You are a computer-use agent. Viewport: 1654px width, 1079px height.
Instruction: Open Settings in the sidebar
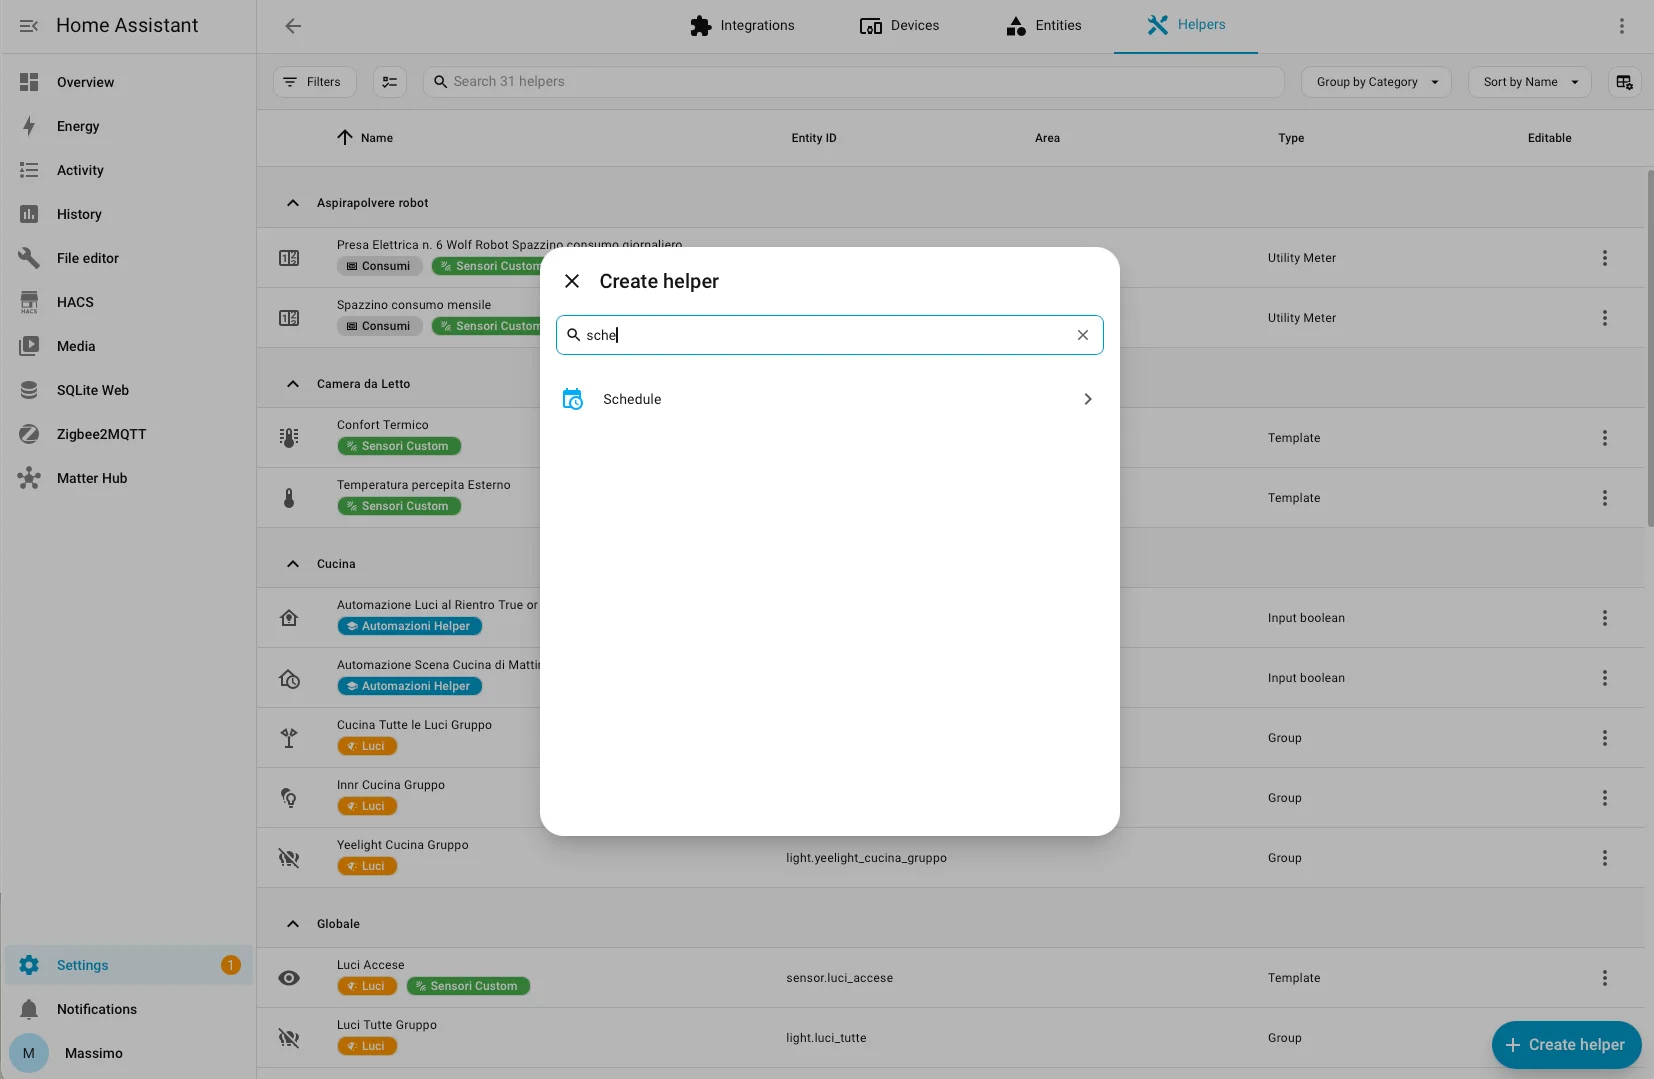[x=128, y=965]
